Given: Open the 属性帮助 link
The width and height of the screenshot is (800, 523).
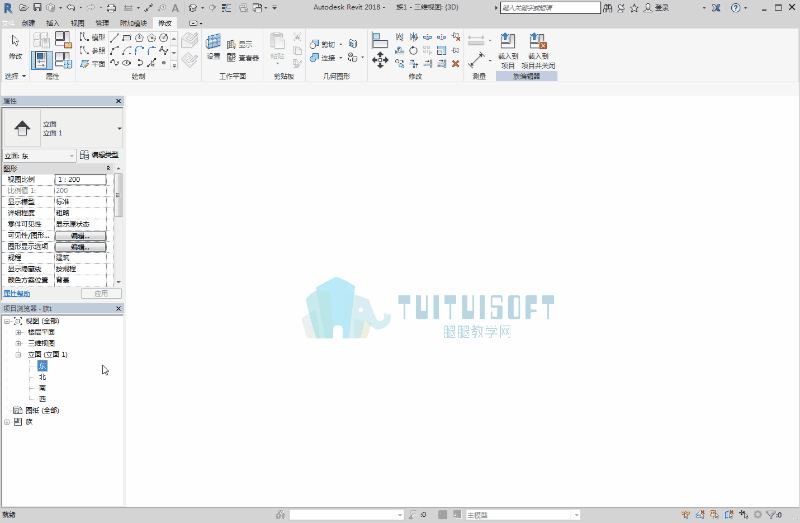Looking at the screenshot, I should (17, 293).
